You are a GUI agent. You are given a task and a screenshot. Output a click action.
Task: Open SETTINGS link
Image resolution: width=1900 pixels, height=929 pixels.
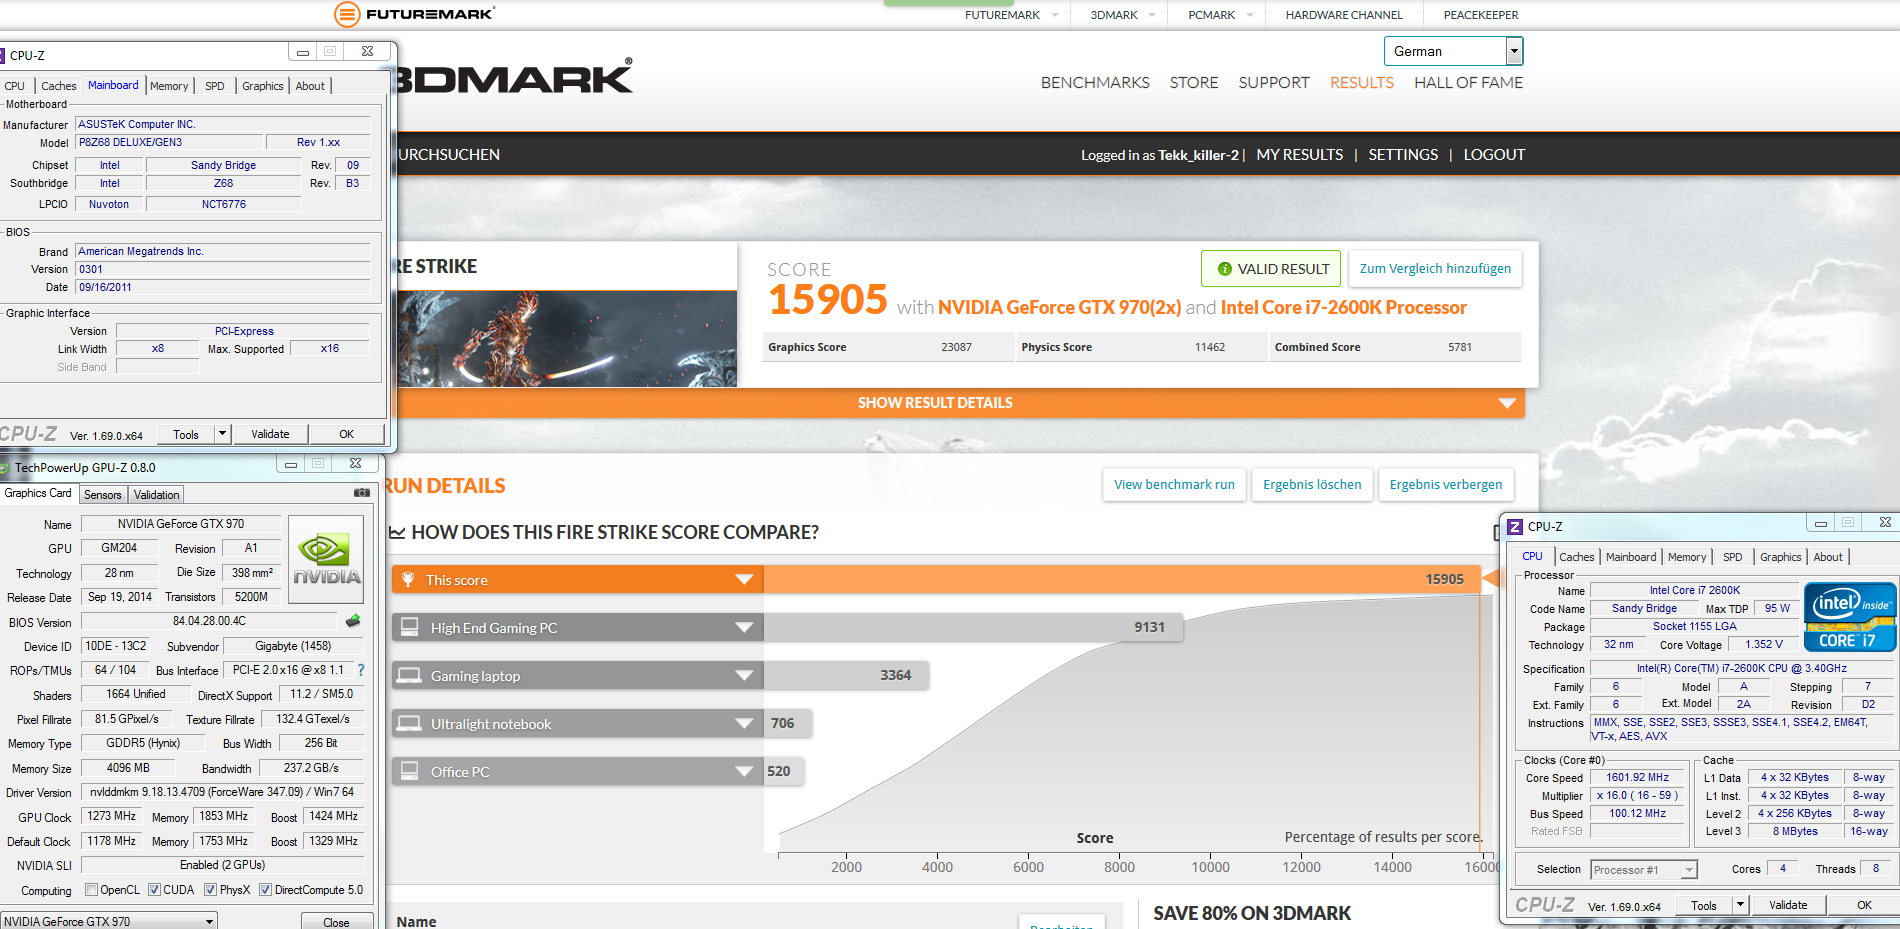click(1403, 155)
